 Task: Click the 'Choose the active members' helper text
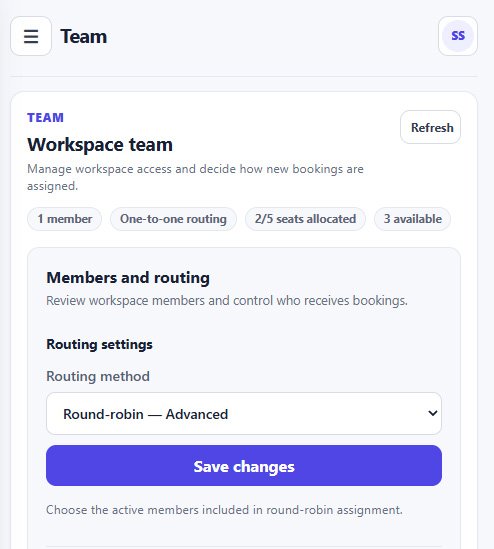pyautogui.click(x=224, y=510)
